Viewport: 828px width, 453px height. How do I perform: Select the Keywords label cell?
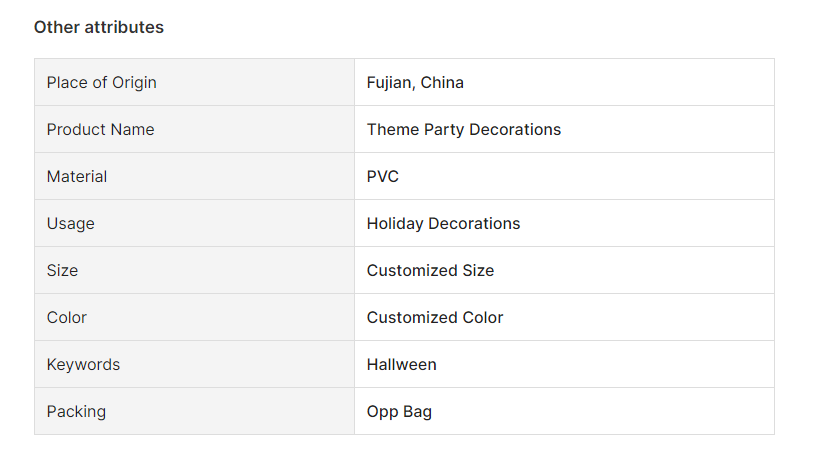coord(194,364)
